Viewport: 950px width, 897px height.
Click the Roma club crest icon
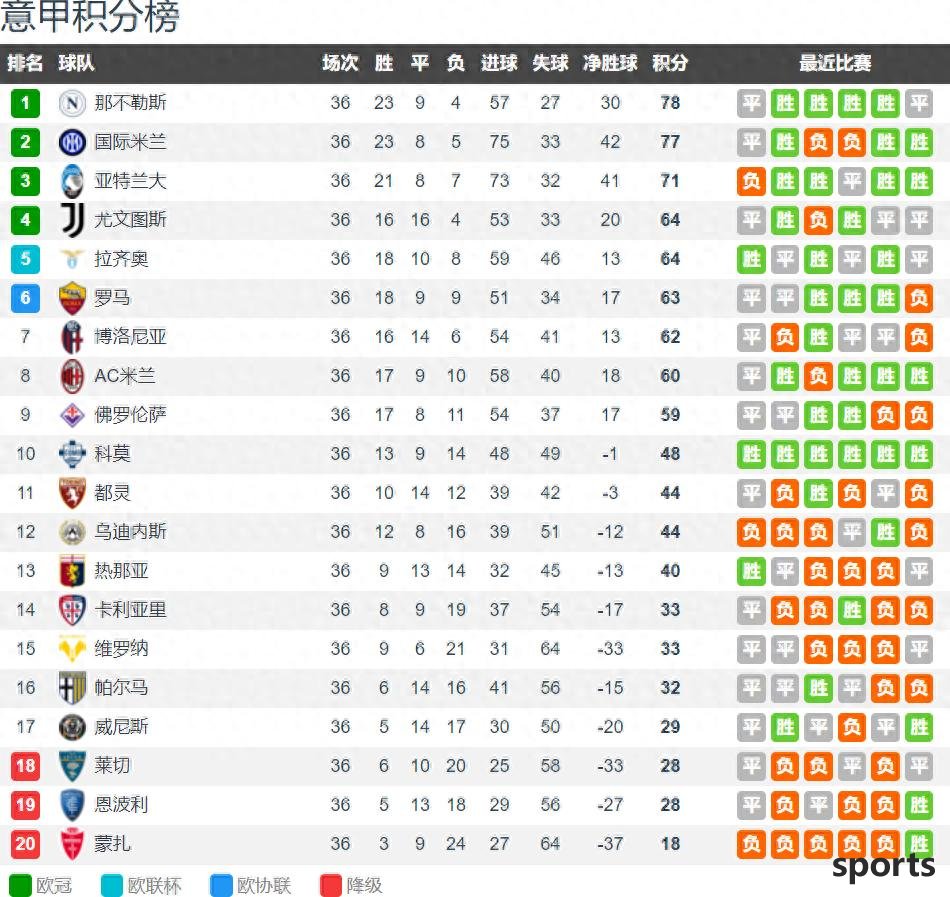72,298
